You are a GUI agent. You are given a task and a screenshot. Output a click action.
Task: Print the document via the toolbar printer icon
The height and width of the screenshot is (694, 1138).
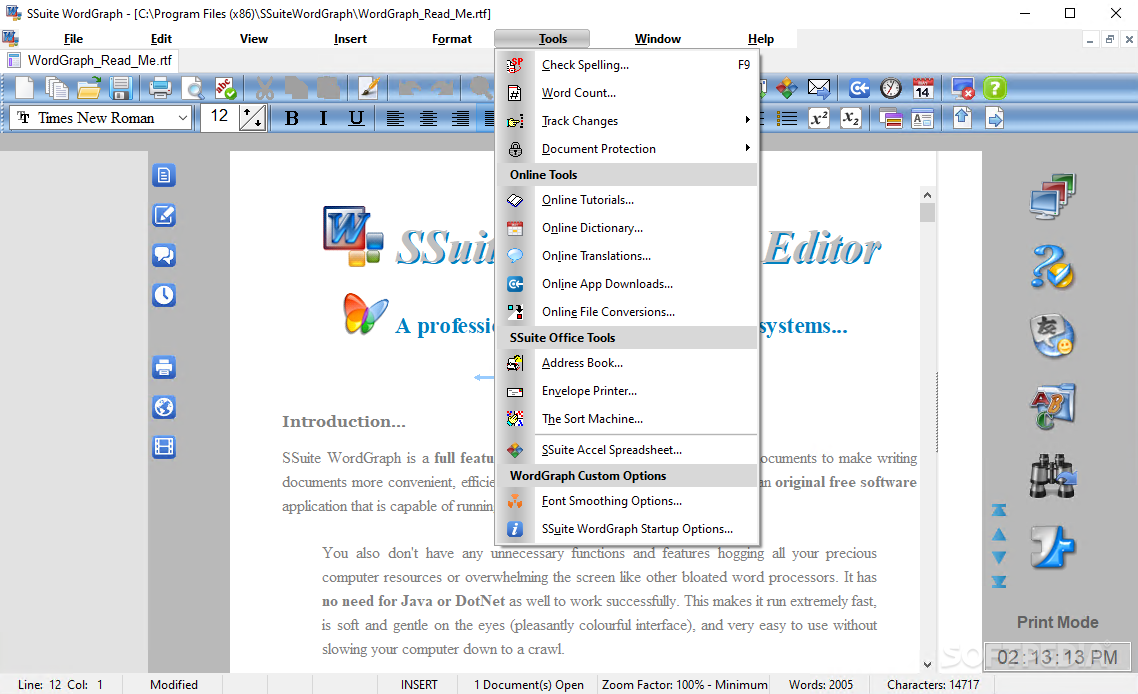[x=160, y=89]
